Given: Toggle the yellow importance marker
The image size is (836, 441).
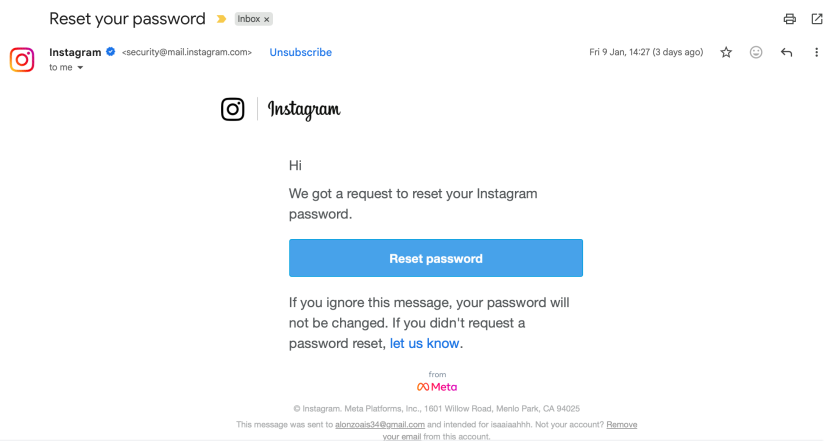Looking at the screenshot, I should tap(221, 19).
